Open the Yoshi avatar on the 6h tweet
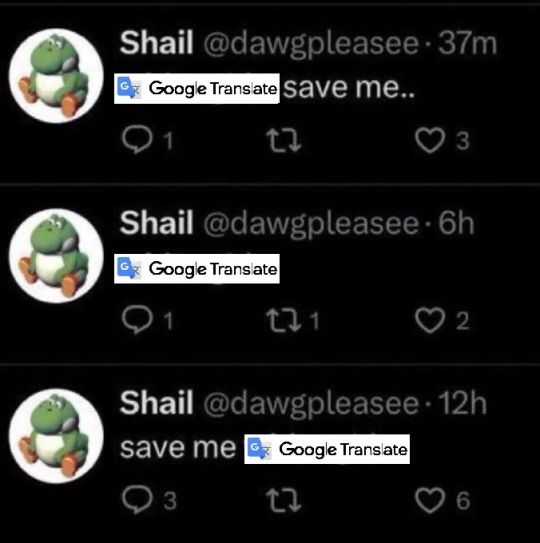Viewport: 540px width, 543px height. pos(56,256)
